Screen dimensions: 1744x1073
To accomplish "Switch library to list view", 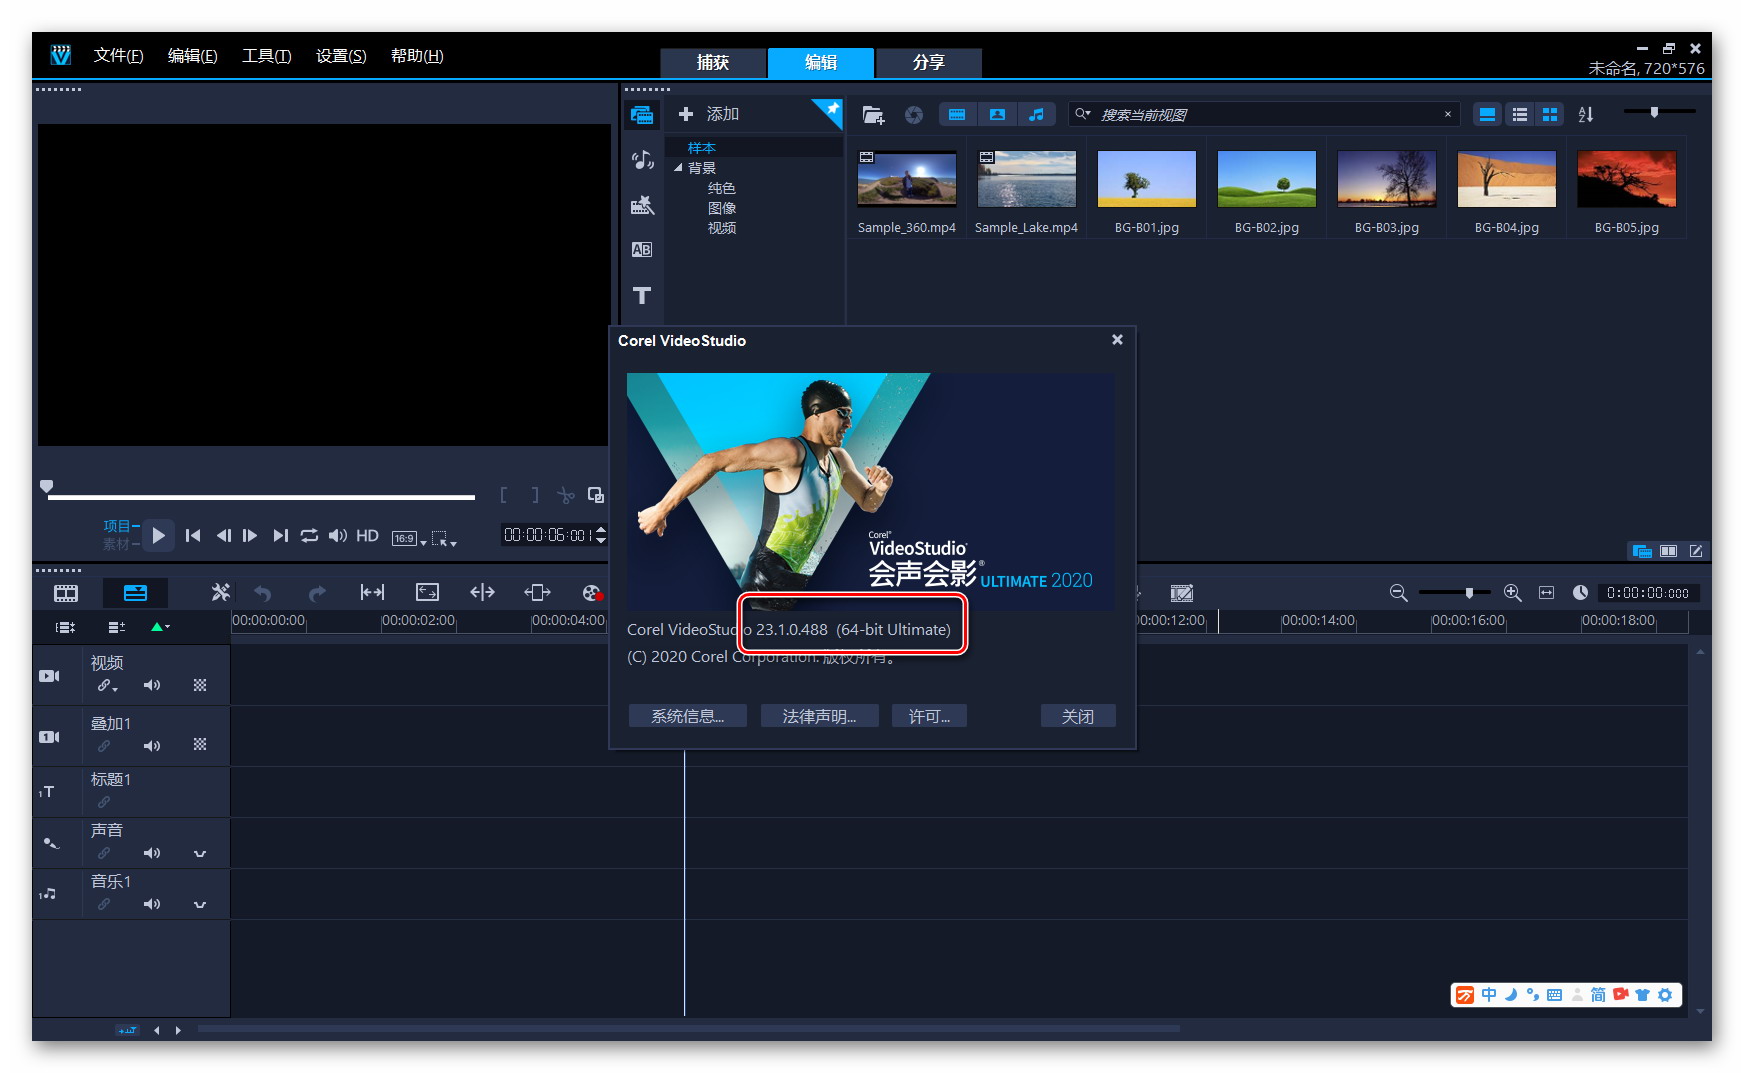I will [1519, 115].
